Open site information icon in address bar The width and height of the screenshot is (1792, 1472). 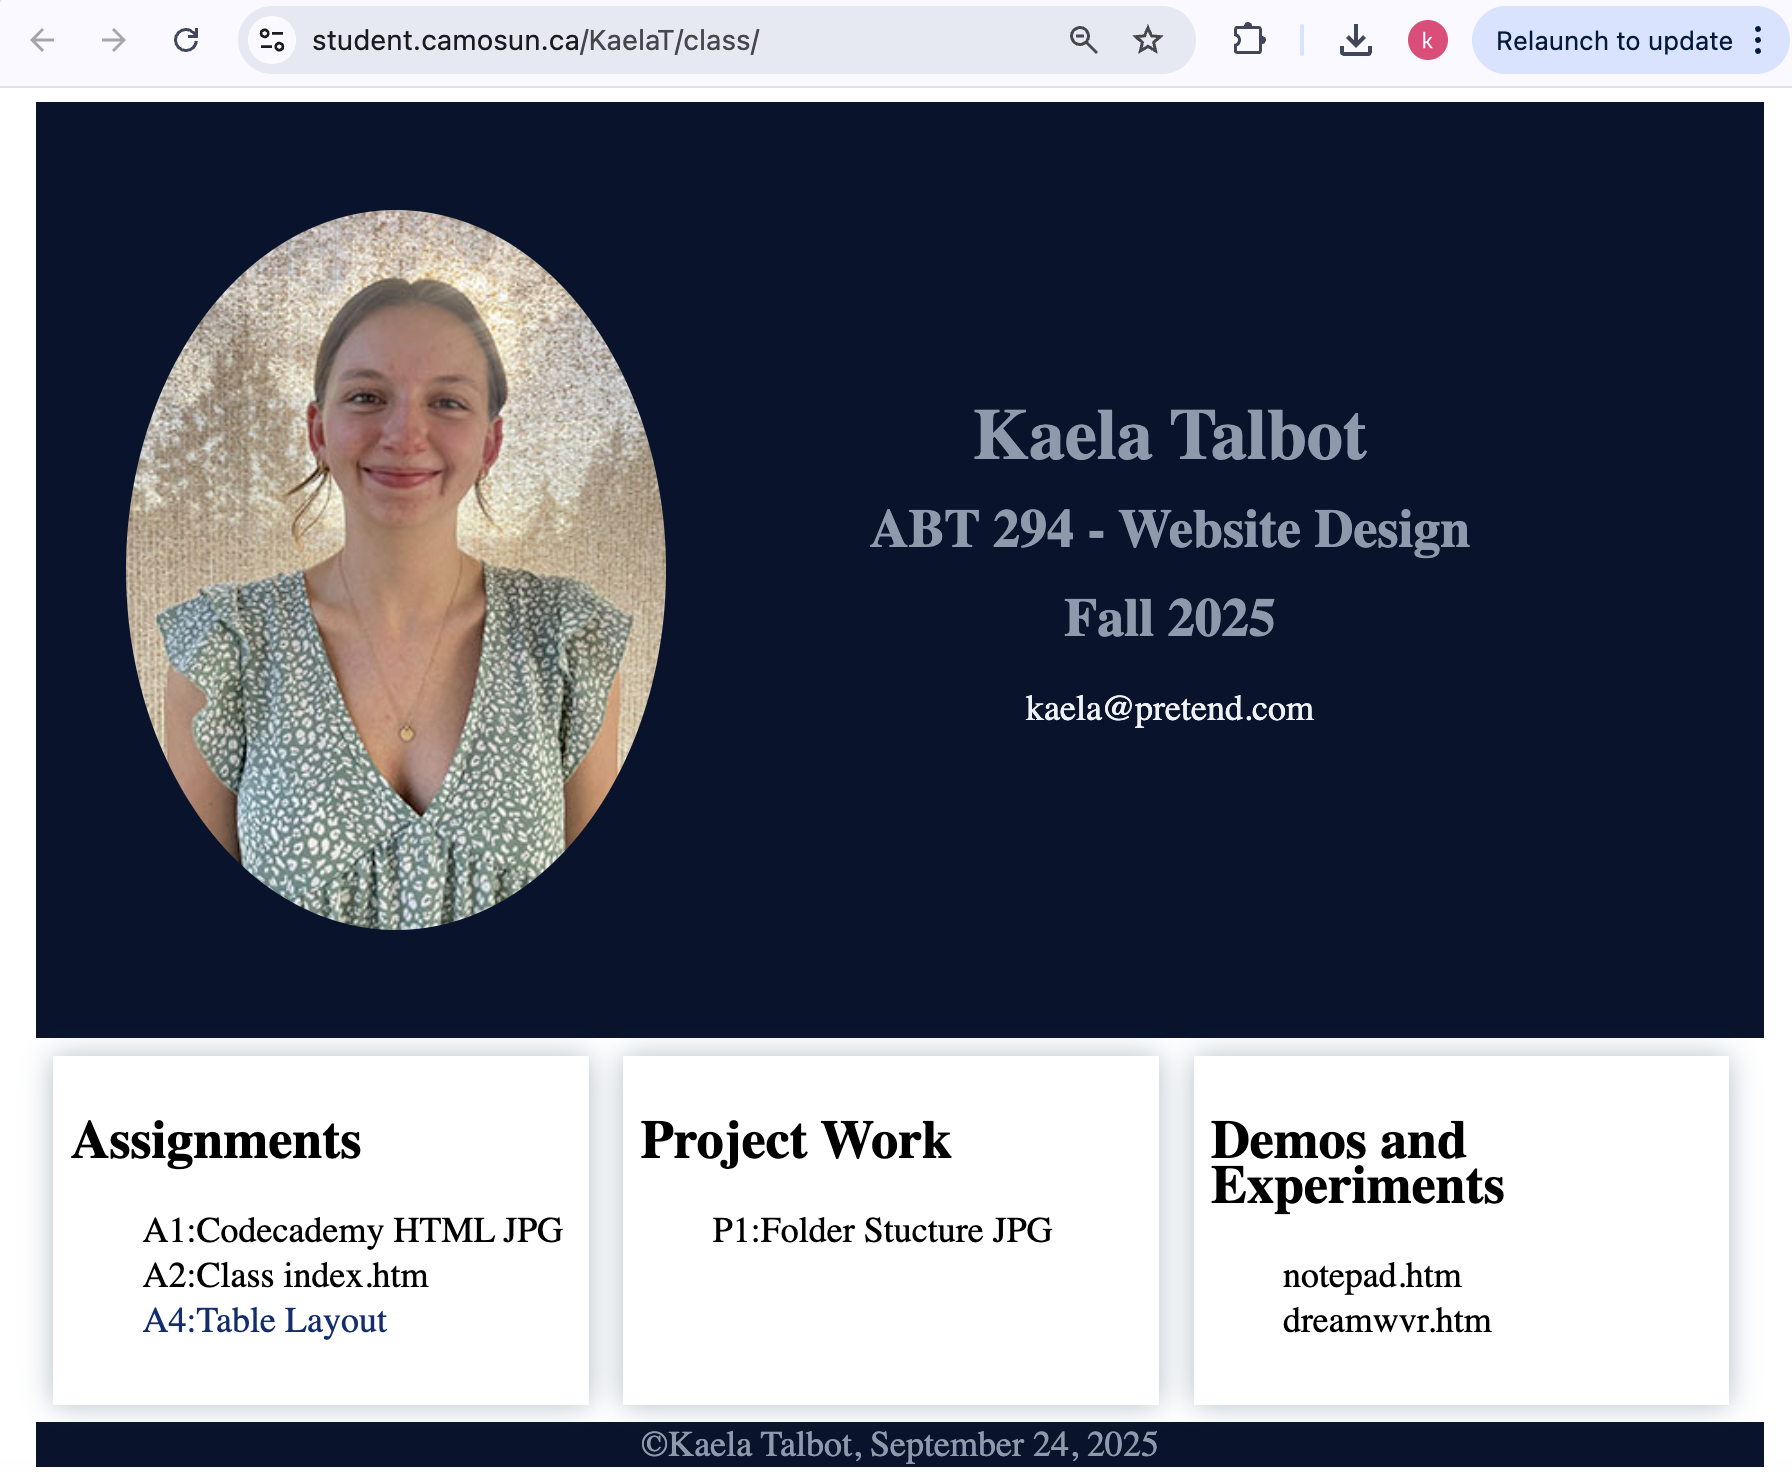(x=272, y=40)
